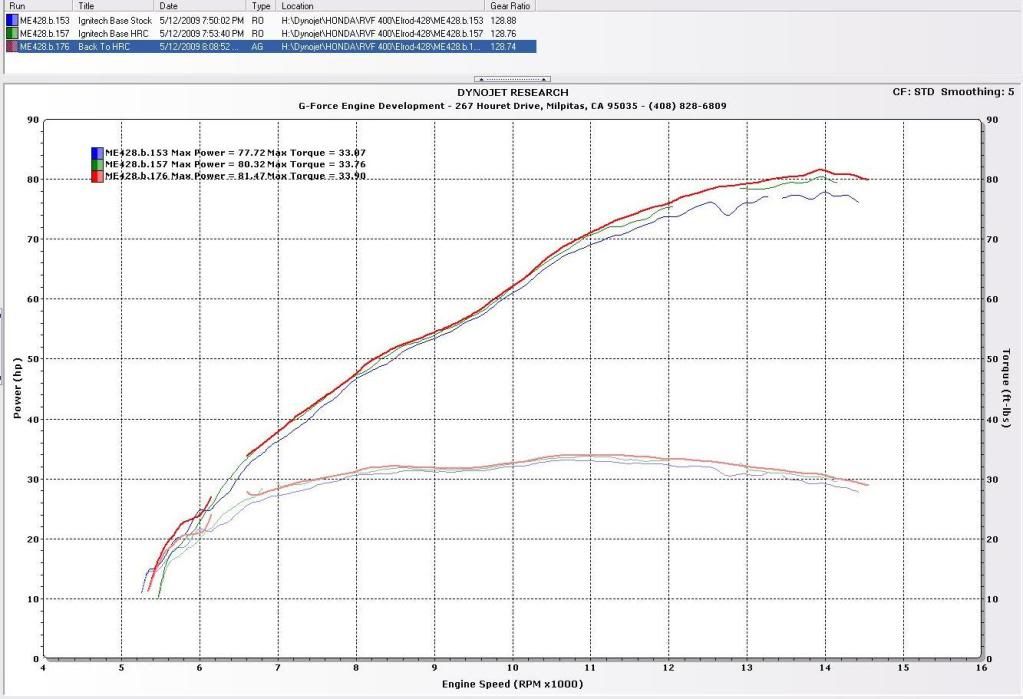This screenshot has height=699, width=1023.
Task: Click red legend swatch in graph
Action: 97,176
